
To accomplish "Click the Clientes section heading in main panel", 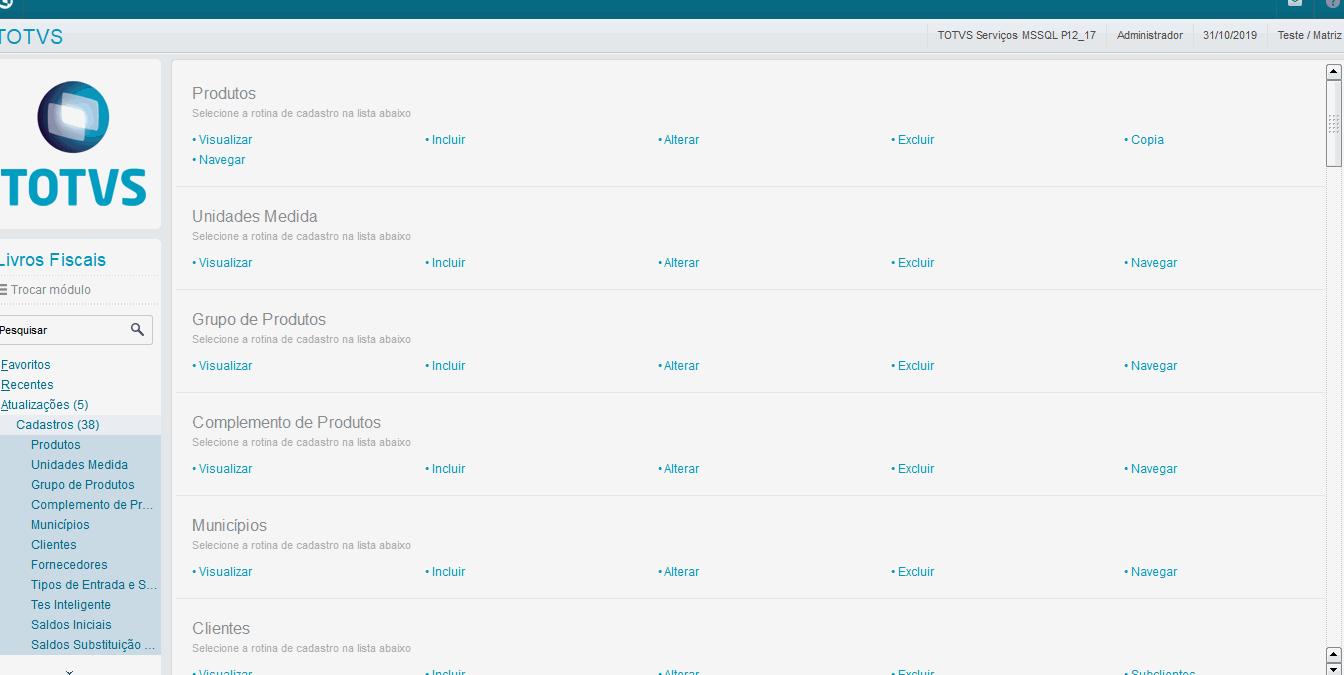I will coord(221,629).
